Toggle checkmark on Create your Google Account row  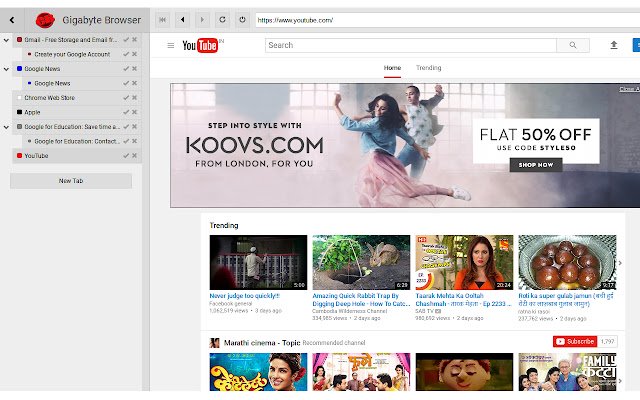click(x=126, y=54)
